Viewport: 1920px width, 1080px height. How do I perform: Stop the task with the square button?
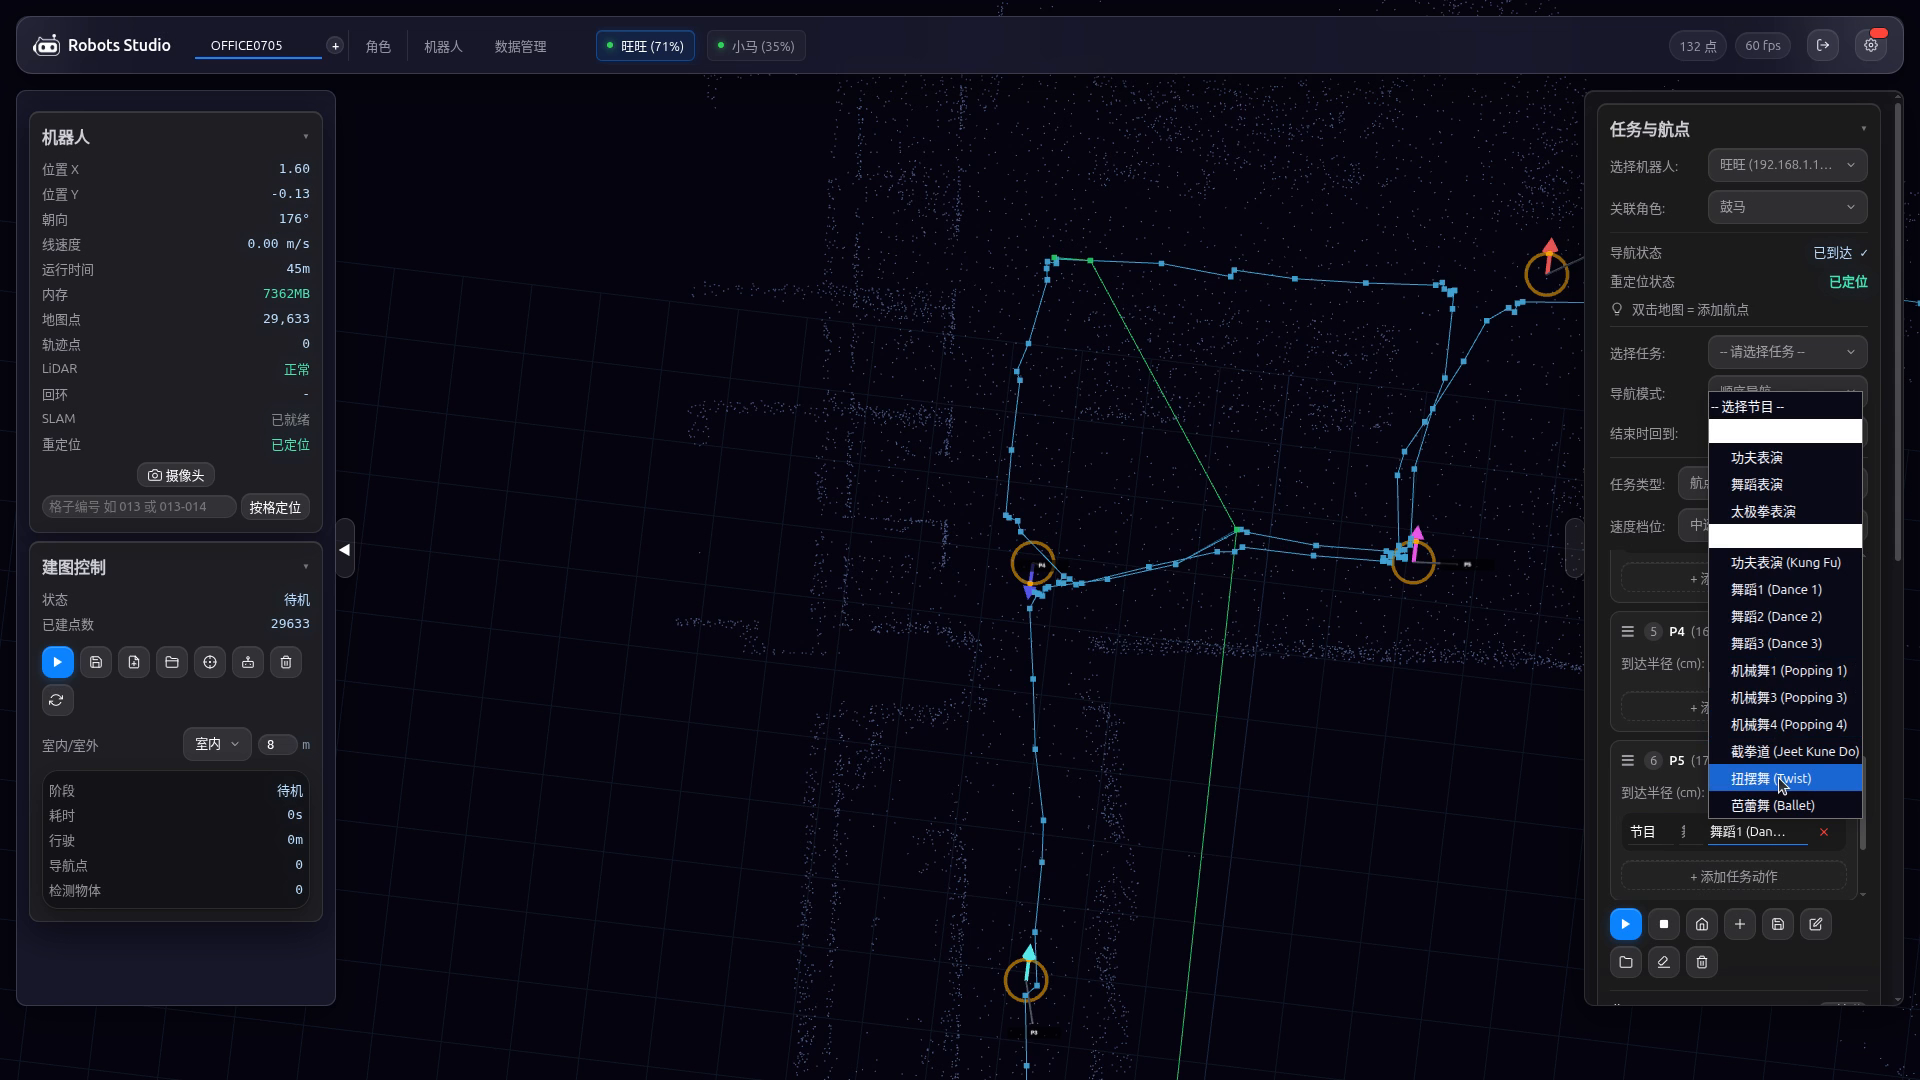(1664, 924)
